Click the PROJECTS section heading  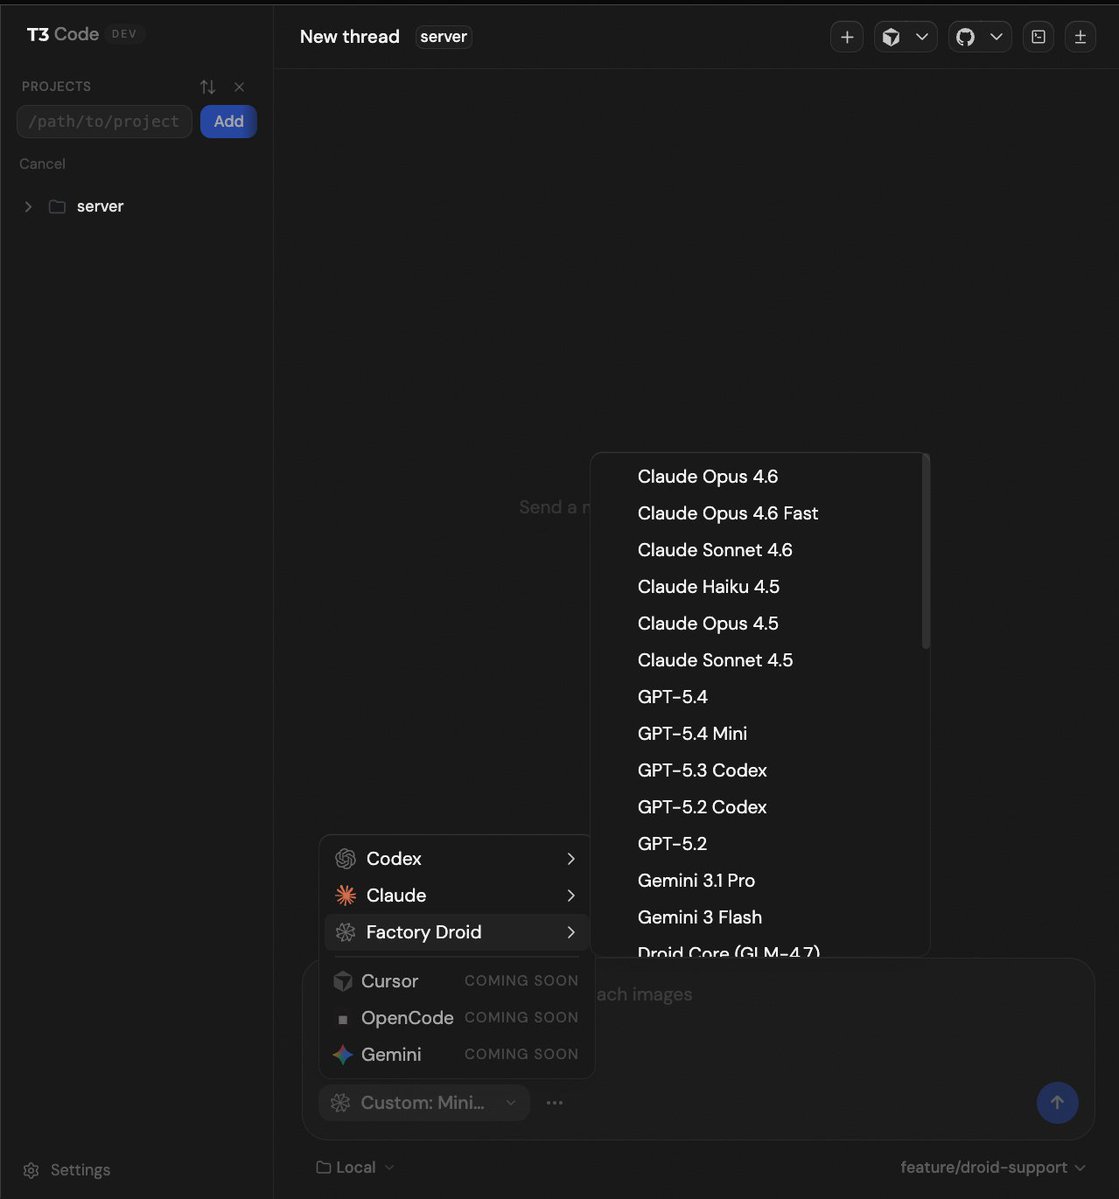click(x=57, y=86)
